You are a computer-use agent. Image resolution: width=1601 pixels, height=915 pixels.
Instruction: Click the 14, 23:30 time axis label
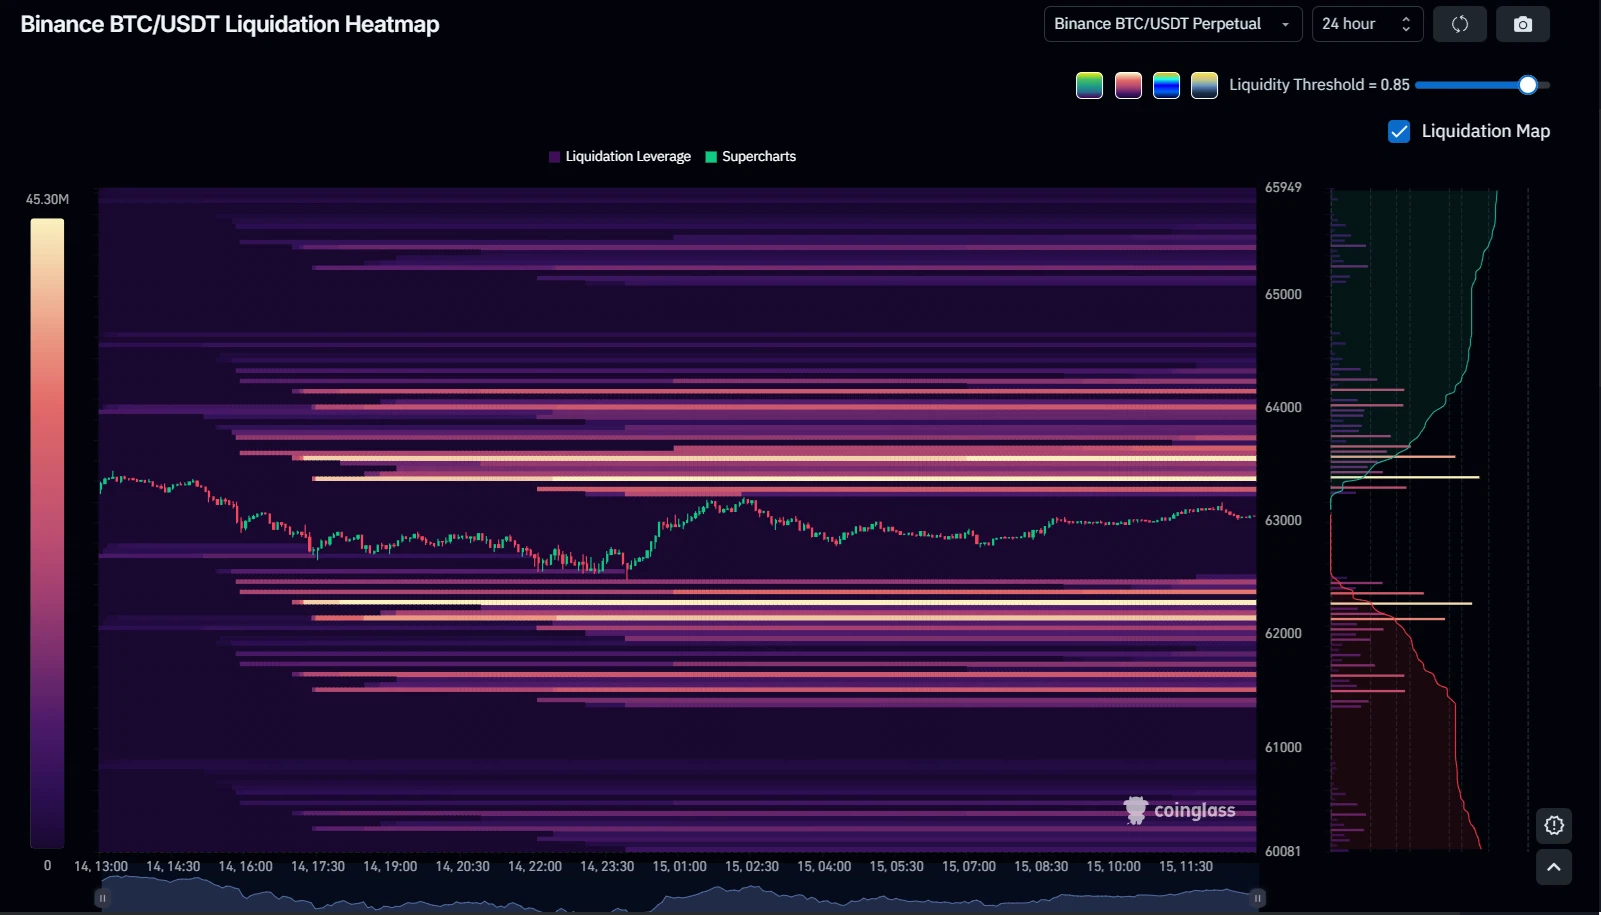607,867
